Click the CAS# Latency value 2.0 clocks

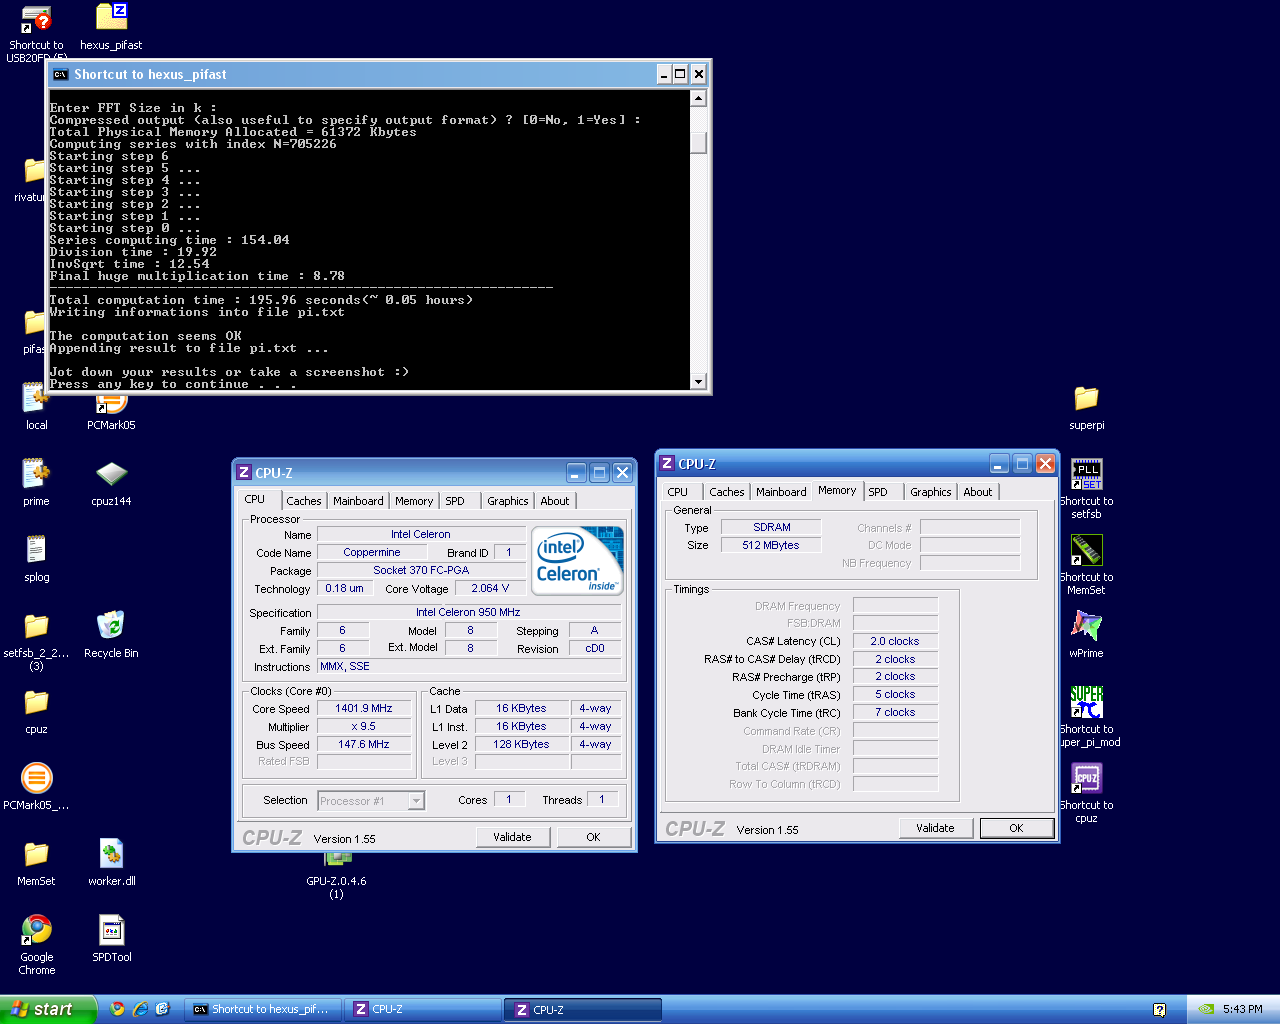[895, 641]
